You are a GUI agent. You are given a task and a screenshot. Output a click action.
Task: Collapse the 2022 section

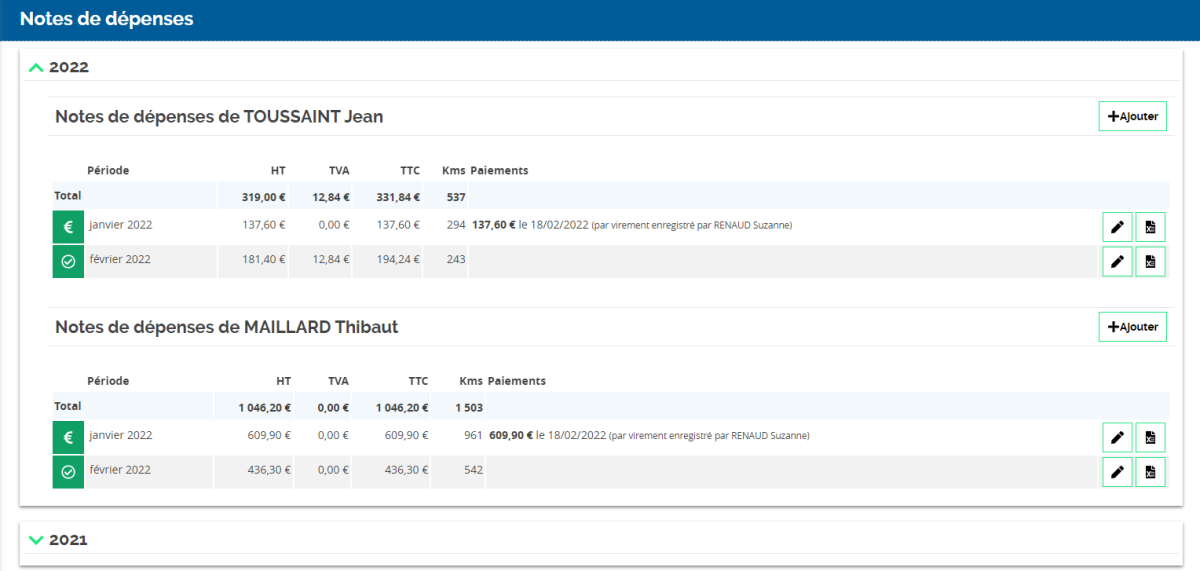[37, 67]
